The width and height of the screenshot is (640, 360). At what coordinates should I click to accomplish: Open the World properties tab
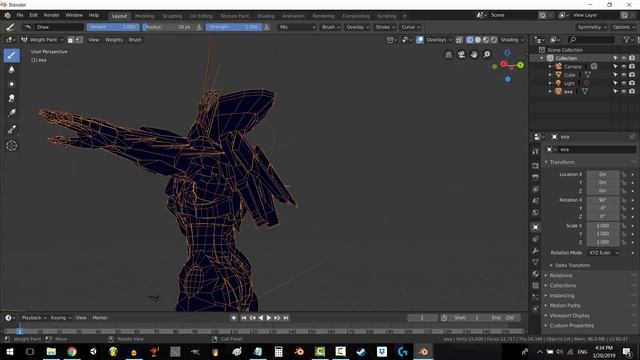coord(536,213)
